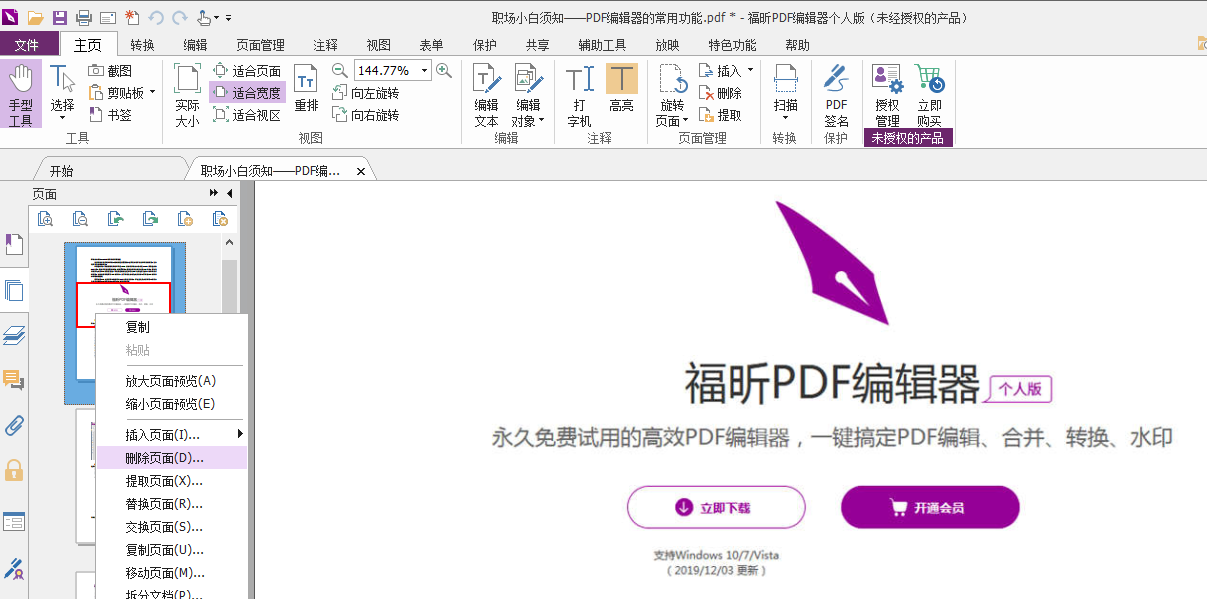Open the File menu (文件)
1207x599 pixels.
coord(27,45)
